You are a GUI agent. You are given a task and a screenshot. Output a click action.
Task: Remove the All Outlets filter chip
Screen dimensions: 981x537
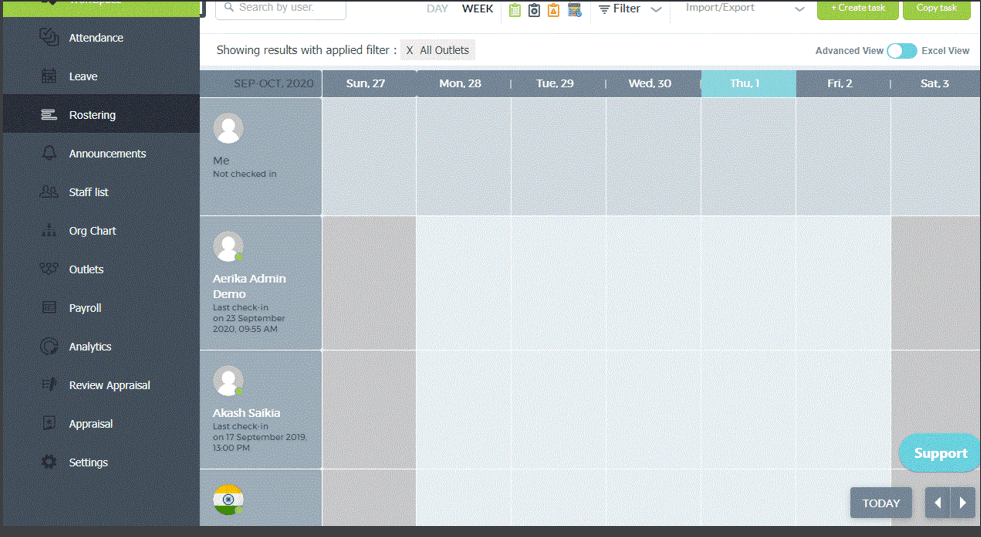410,50
